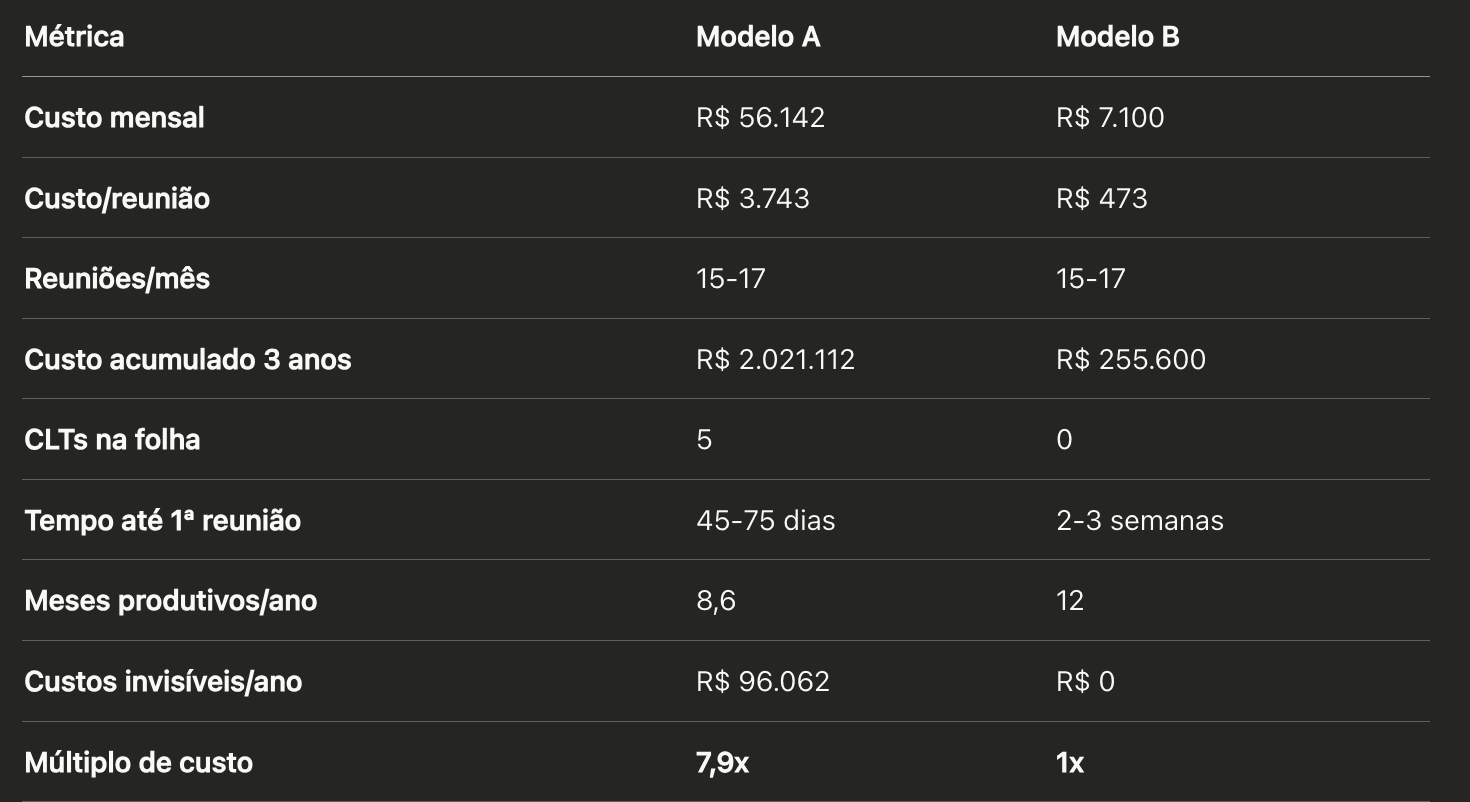Click the R$ 255.600 value
Screen dimensions: 1470x802
pos(1130,360)
